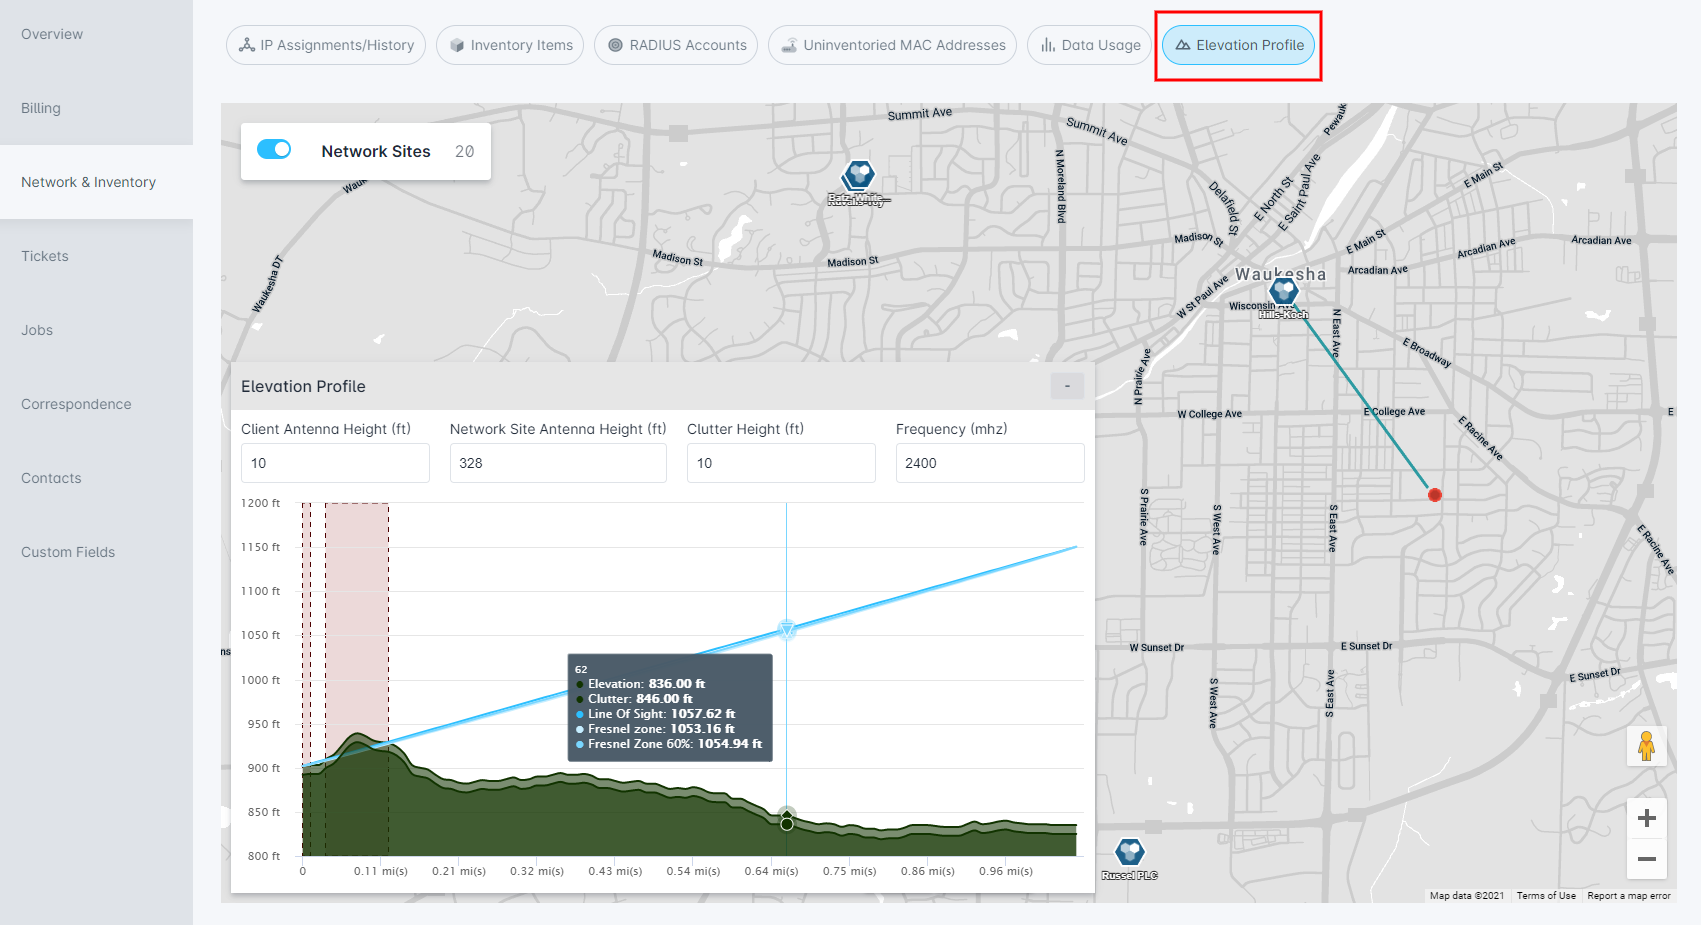The image size is (1701, 925).
Task: Select Network & Inventory in the sidebar
Action: [x=96, y=182]
